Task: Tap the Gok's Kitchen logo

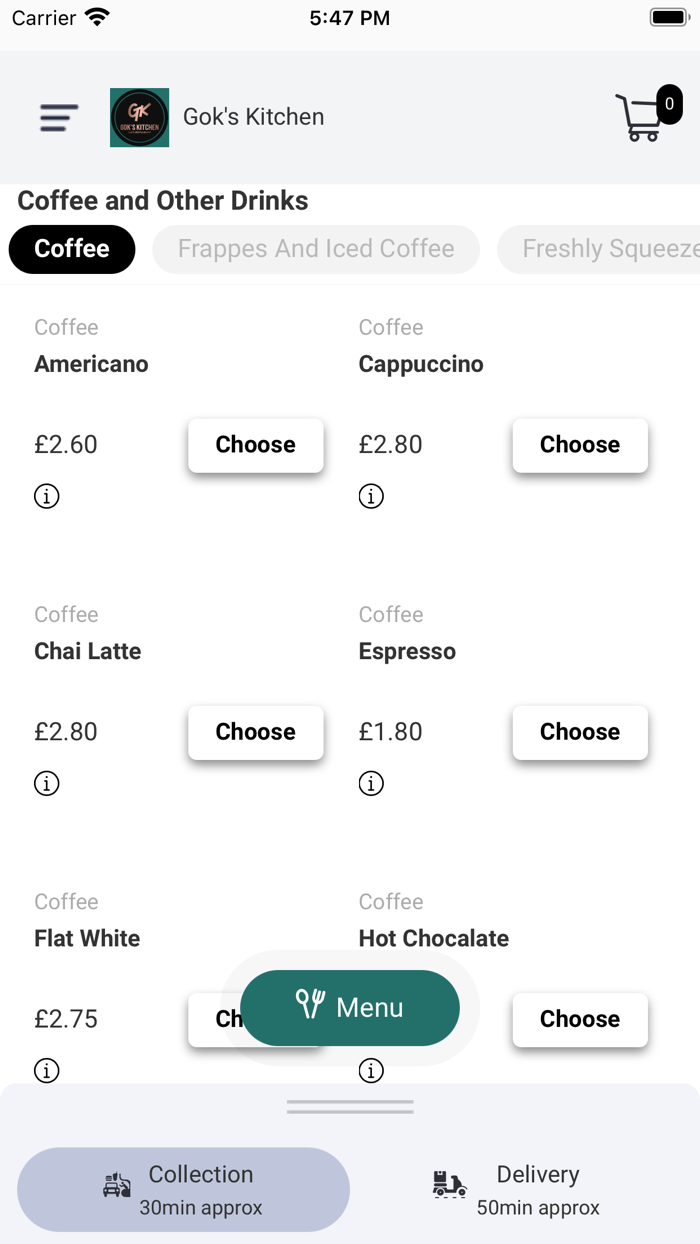Action: click(x=139, y=117)
